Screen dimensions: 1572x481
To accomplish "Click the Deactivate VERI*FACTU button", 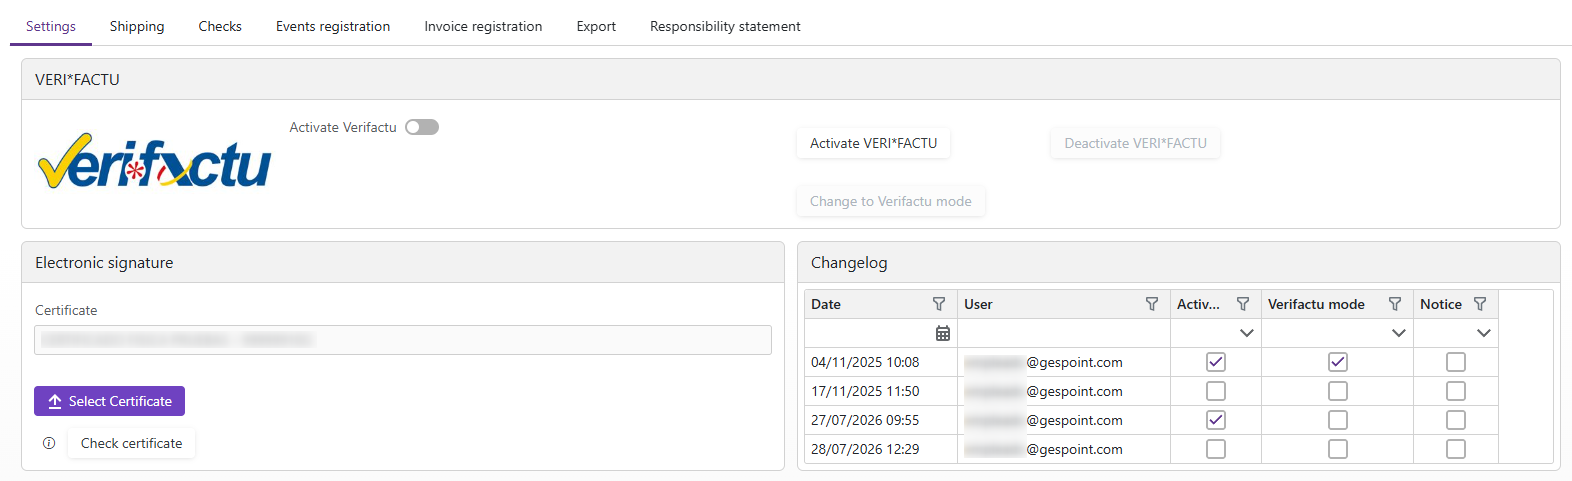I will click(x=1135, y=143).
